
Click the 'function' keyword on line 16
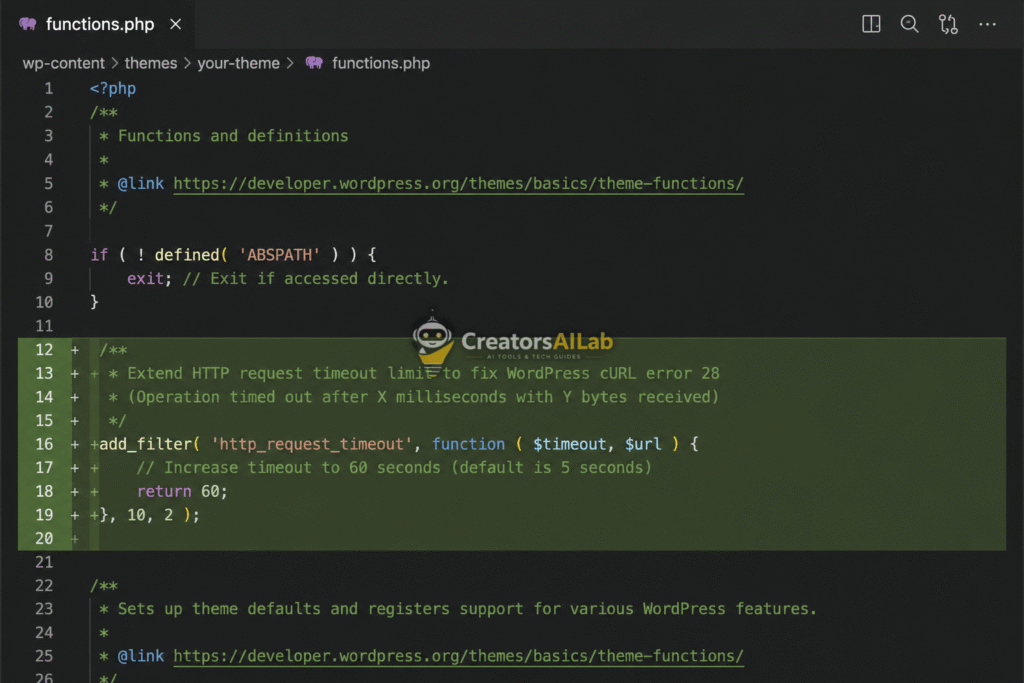468,444
